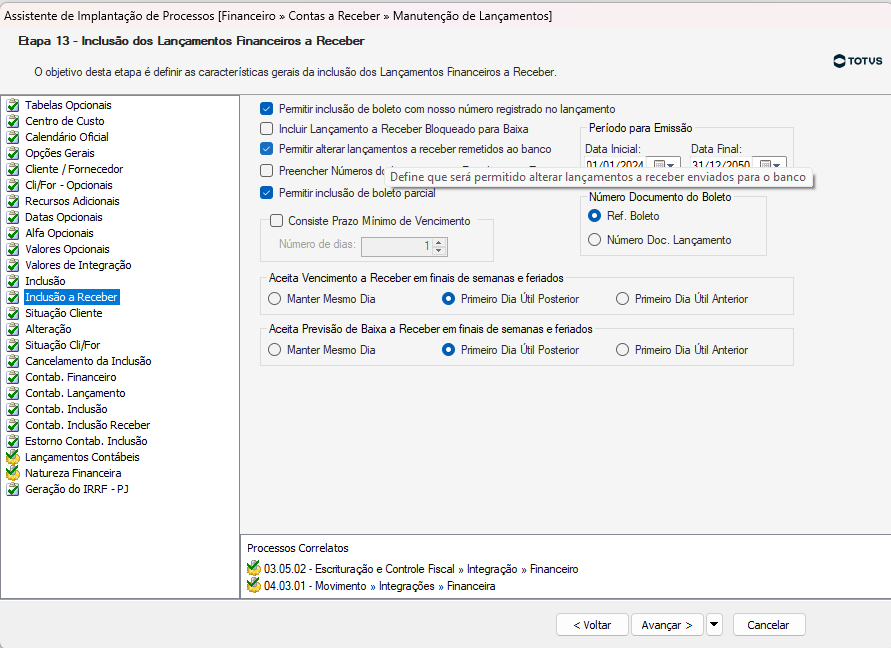Check the Preencher Números checkbox
This screenshot has height=648, width=891.
pyautogui.click(x=267, y=171)
